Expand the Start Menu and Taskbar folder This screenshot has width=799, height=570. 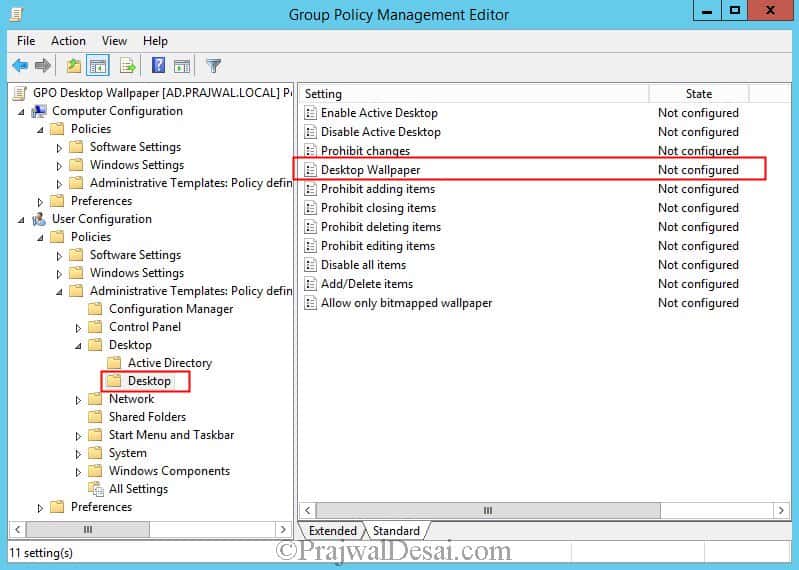click(x=78, y=436)
